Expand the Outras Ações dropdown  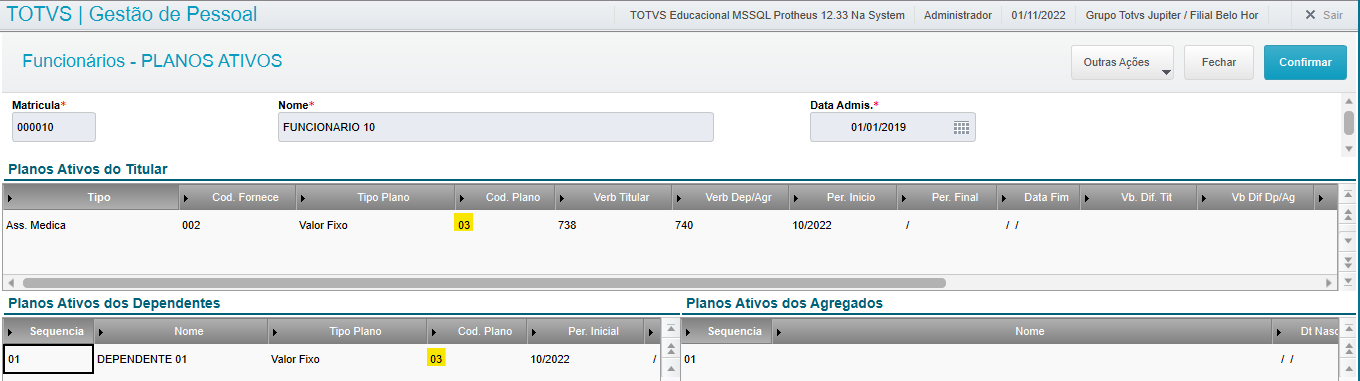pyautogui.click(x=1166, y=71)
